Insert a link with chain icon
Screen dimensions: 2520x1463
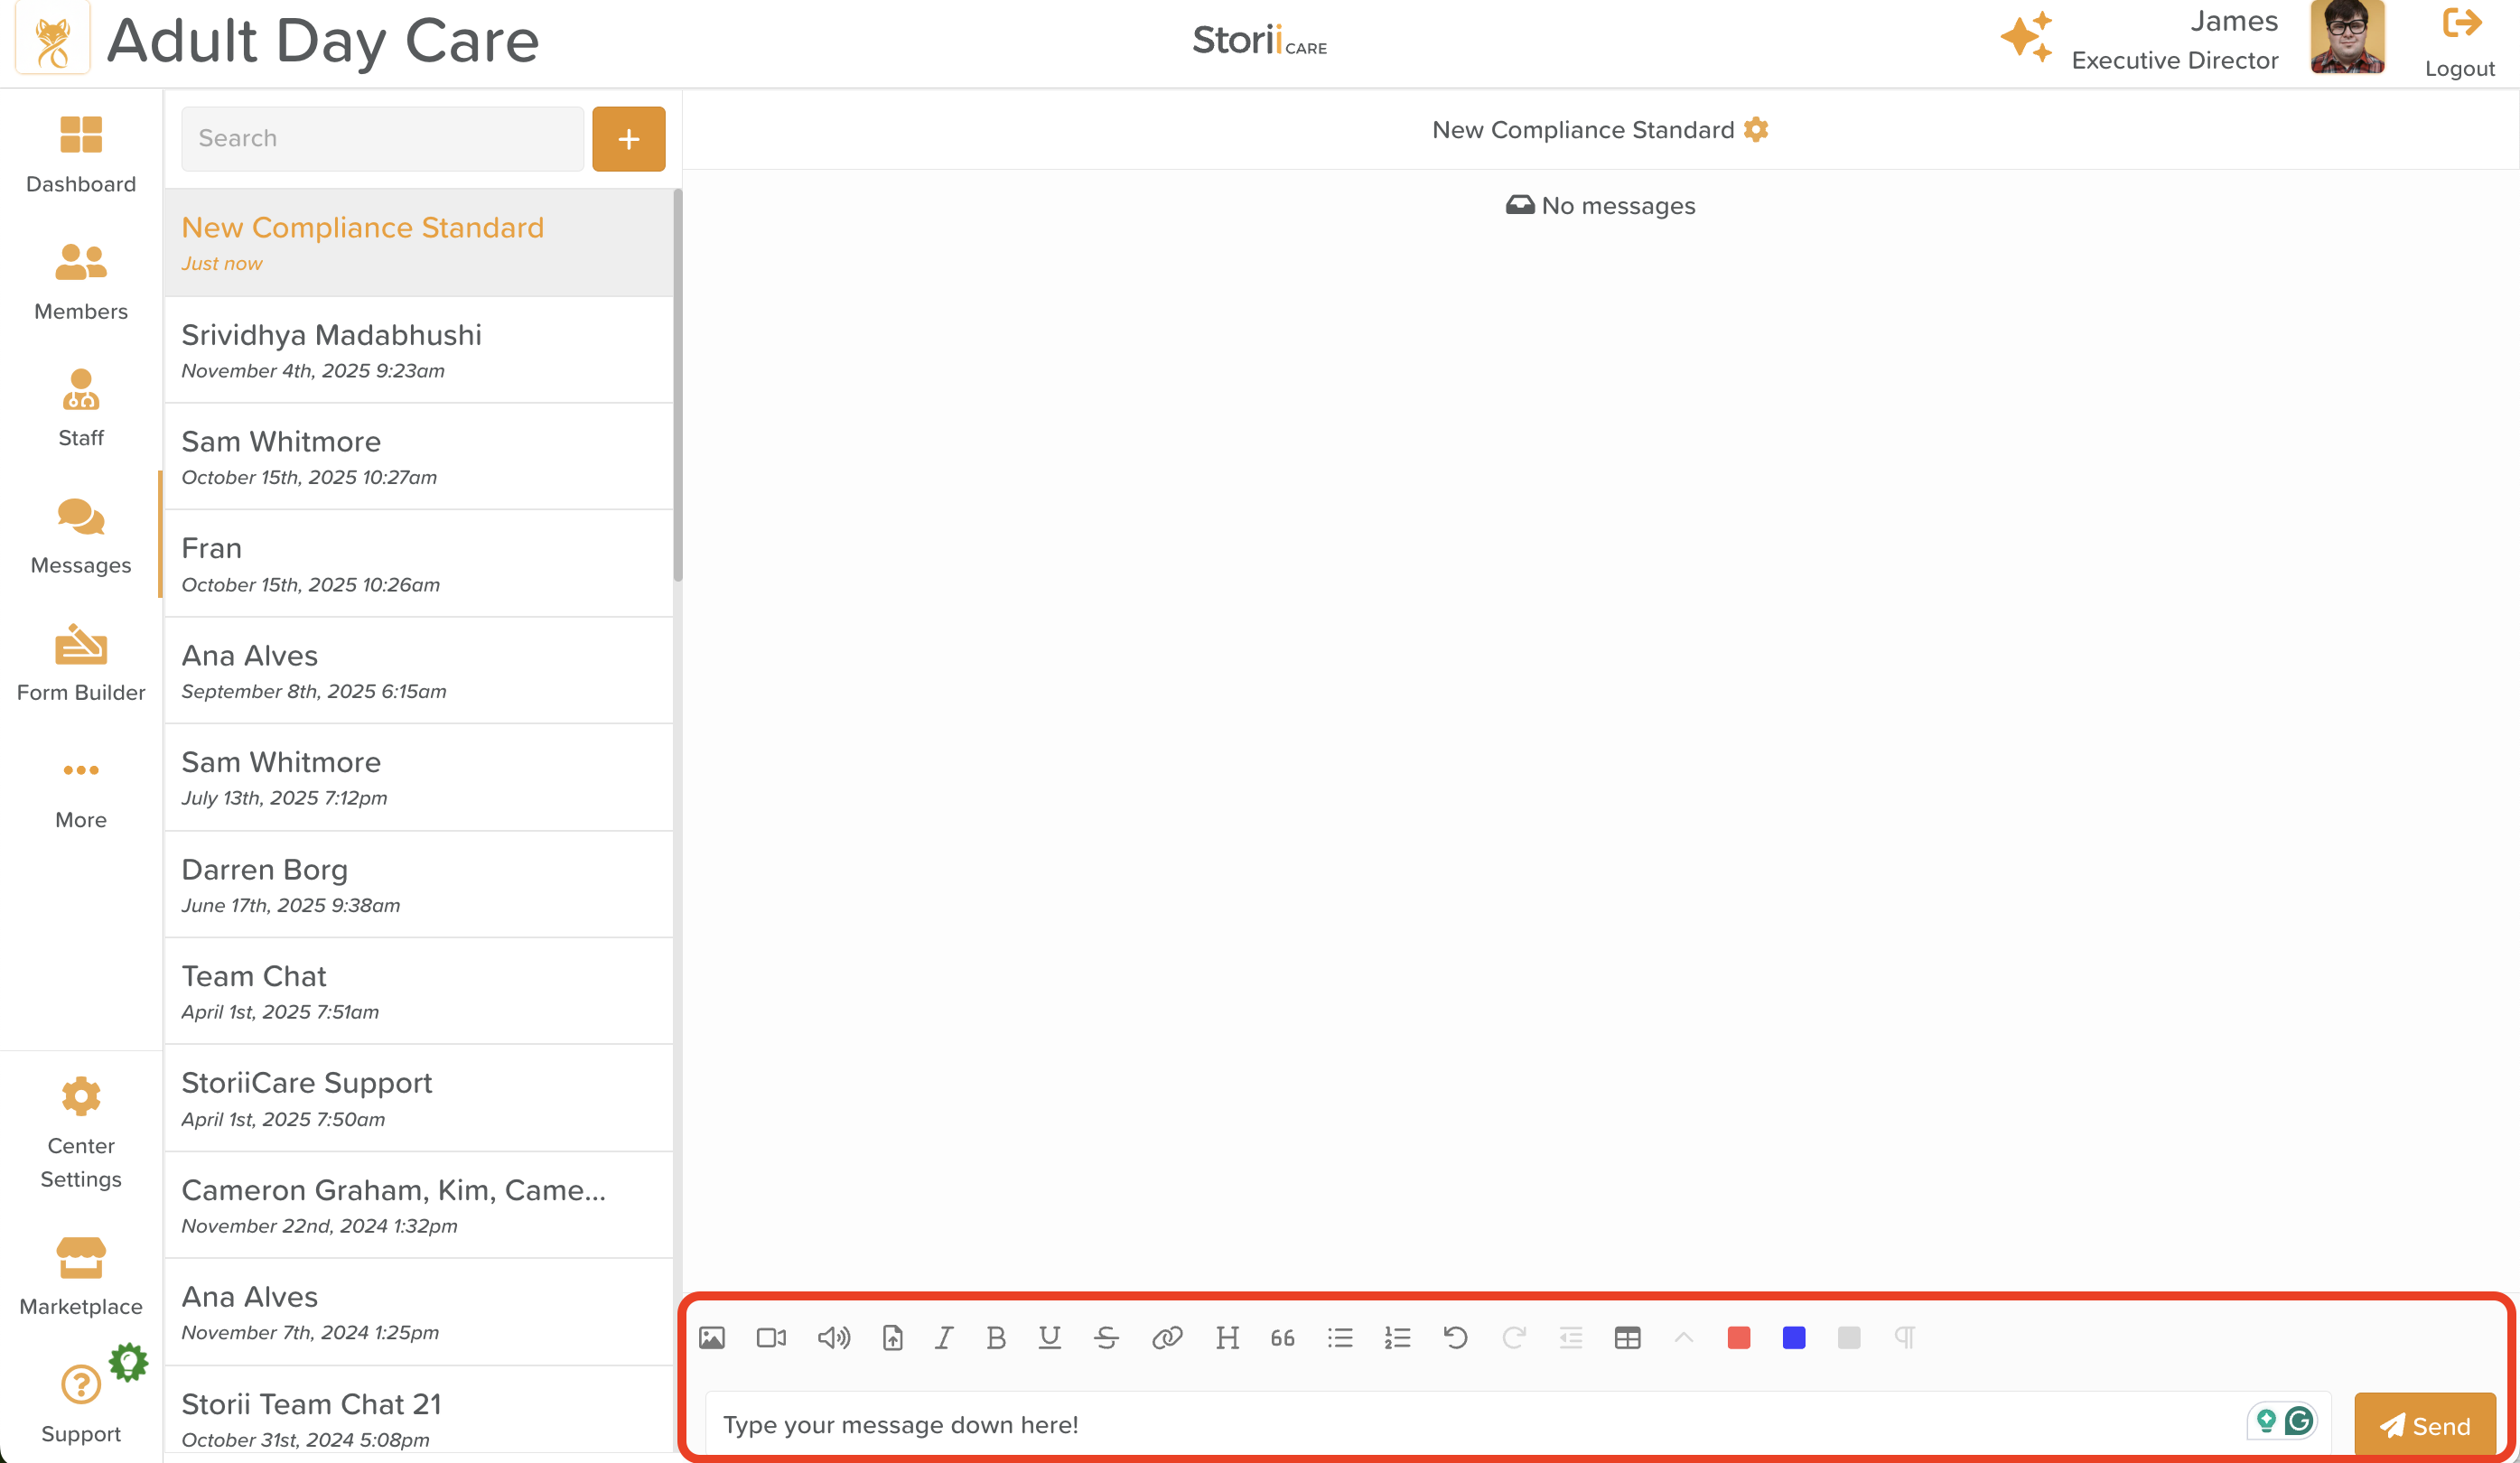[x=1166, y=1338]
